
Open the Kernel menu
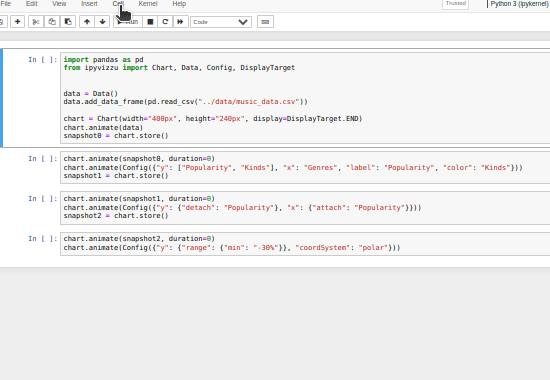[148, 4]
